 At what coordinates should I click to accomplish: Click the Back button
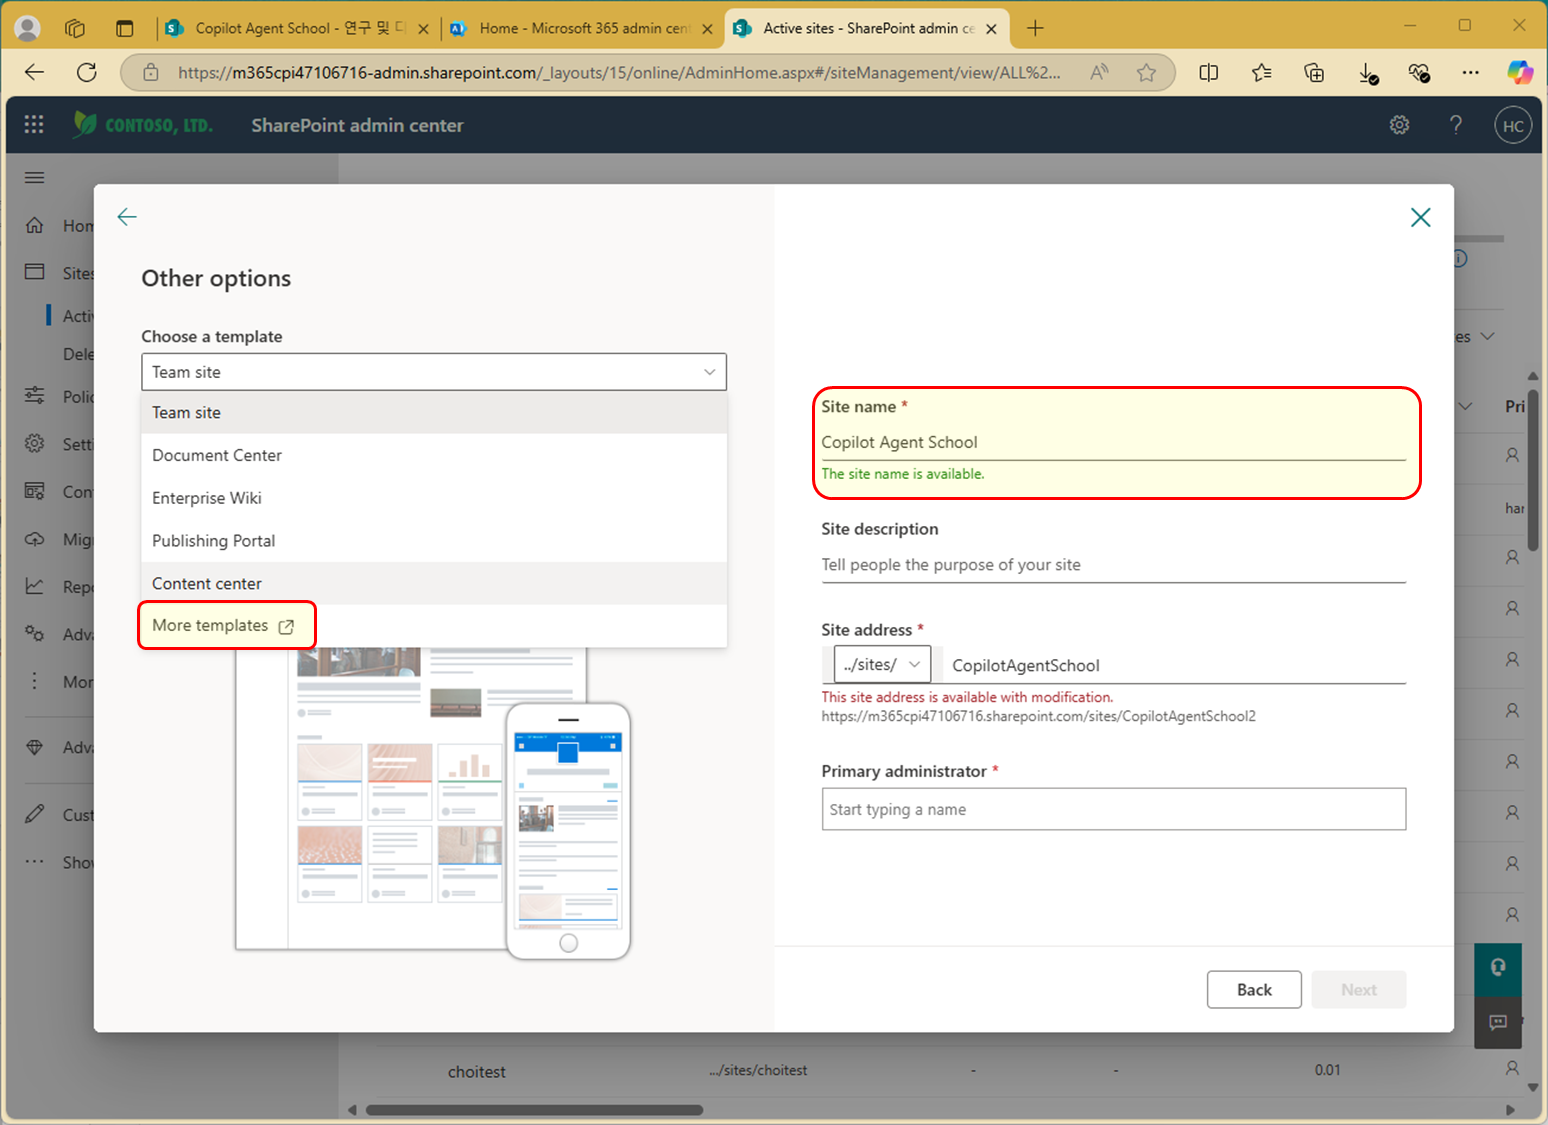click(1254, 989)
